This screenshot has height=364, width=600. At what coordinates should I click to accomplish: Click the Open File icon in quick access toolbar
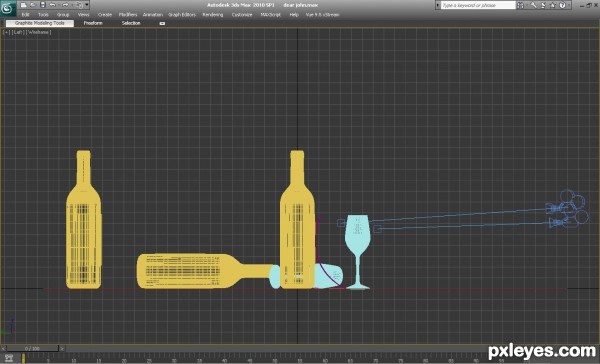[x=33, y=5]
